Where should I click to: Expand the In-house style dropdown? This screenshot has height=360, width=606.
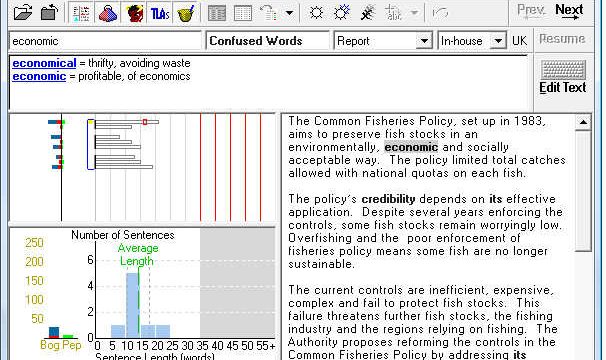point(498,41)
